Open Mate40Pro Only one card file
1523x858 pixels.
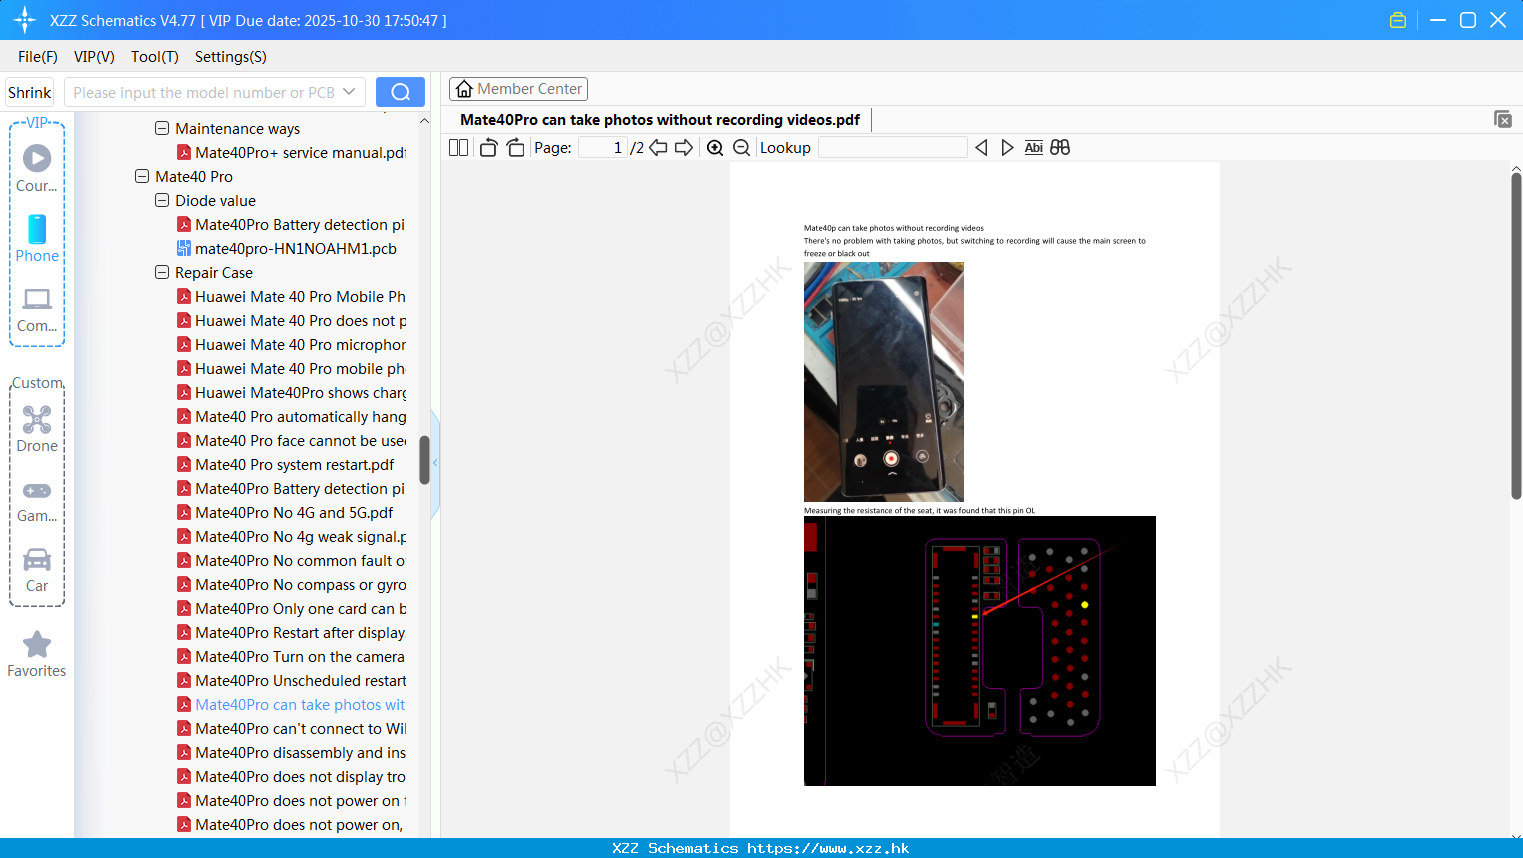[x=291, y=609]
